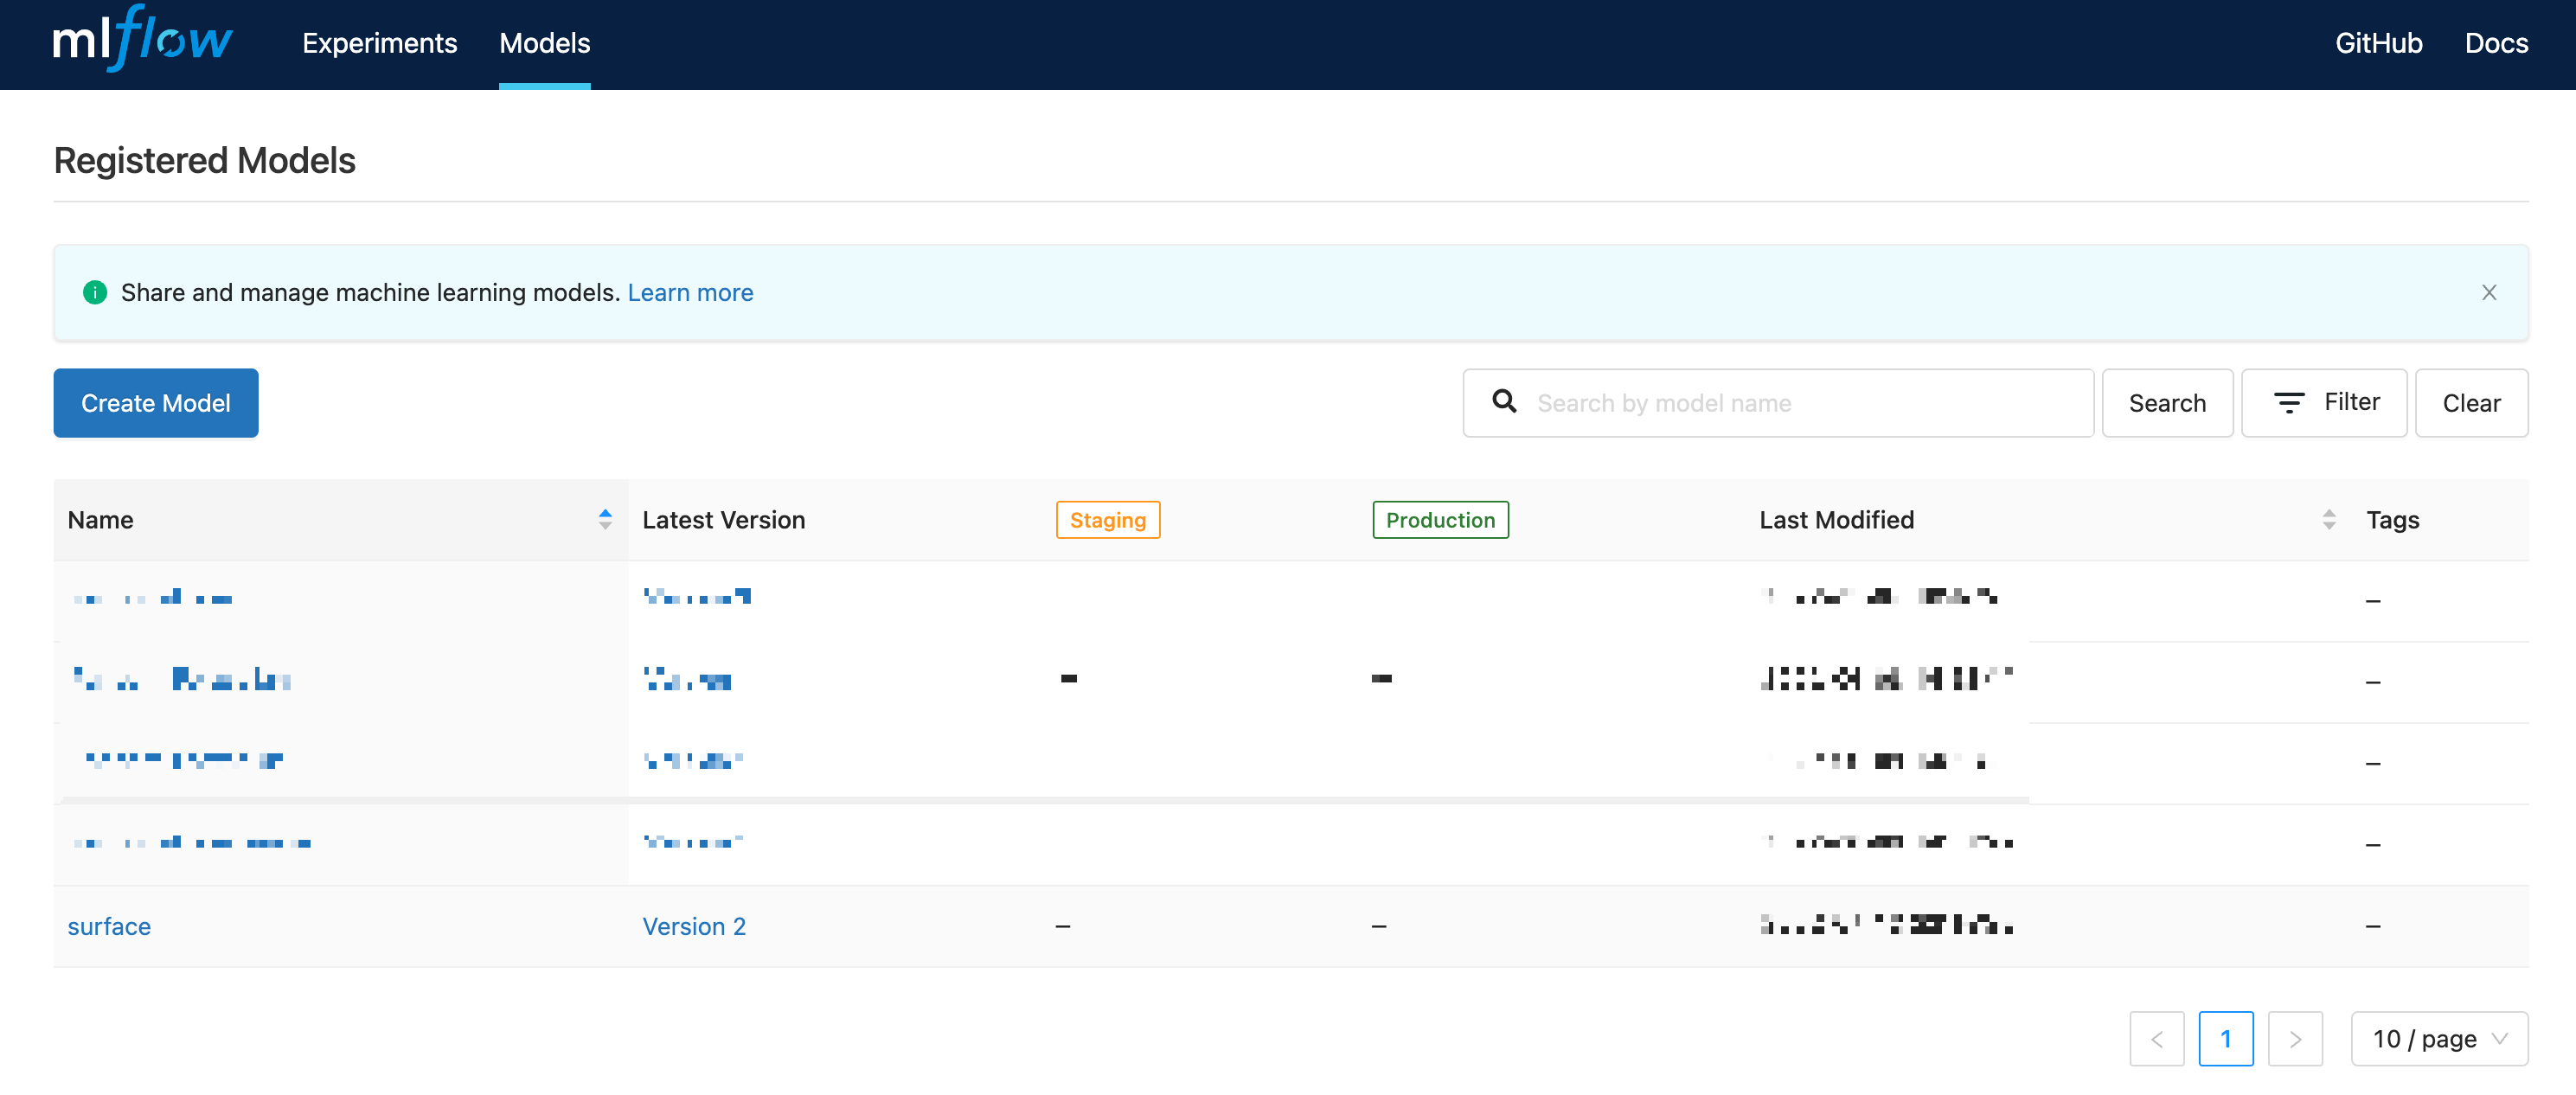Screen dimensions: 2576x1095
Task: Go to previous page arrow
Action: click(2156, 1038)
